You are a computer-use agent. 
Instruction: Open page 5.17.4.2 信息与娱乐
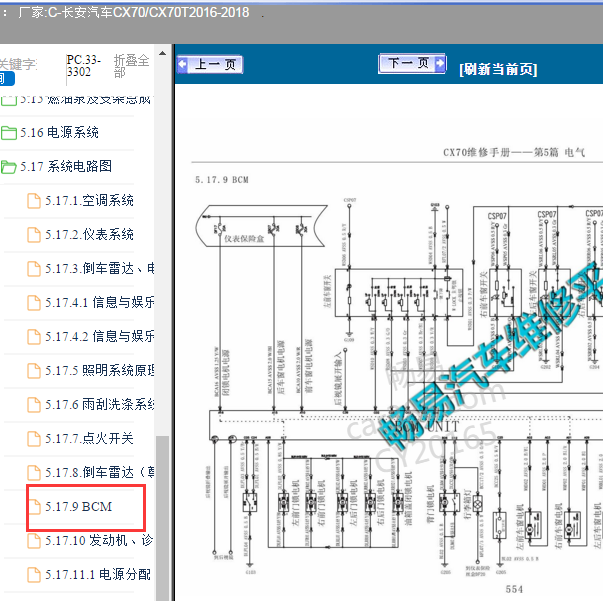coord(100,336)
